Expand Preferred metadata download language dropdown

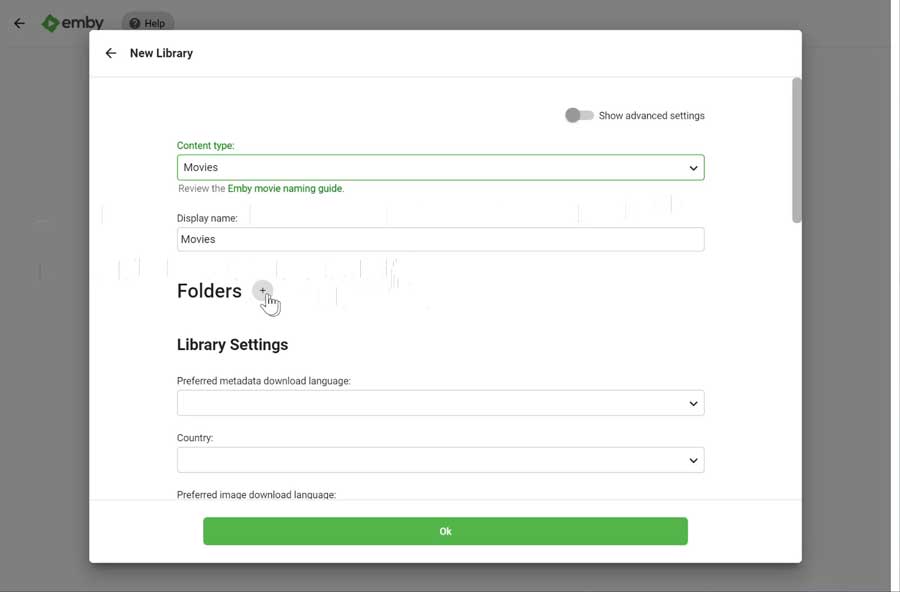pos(440,403)
